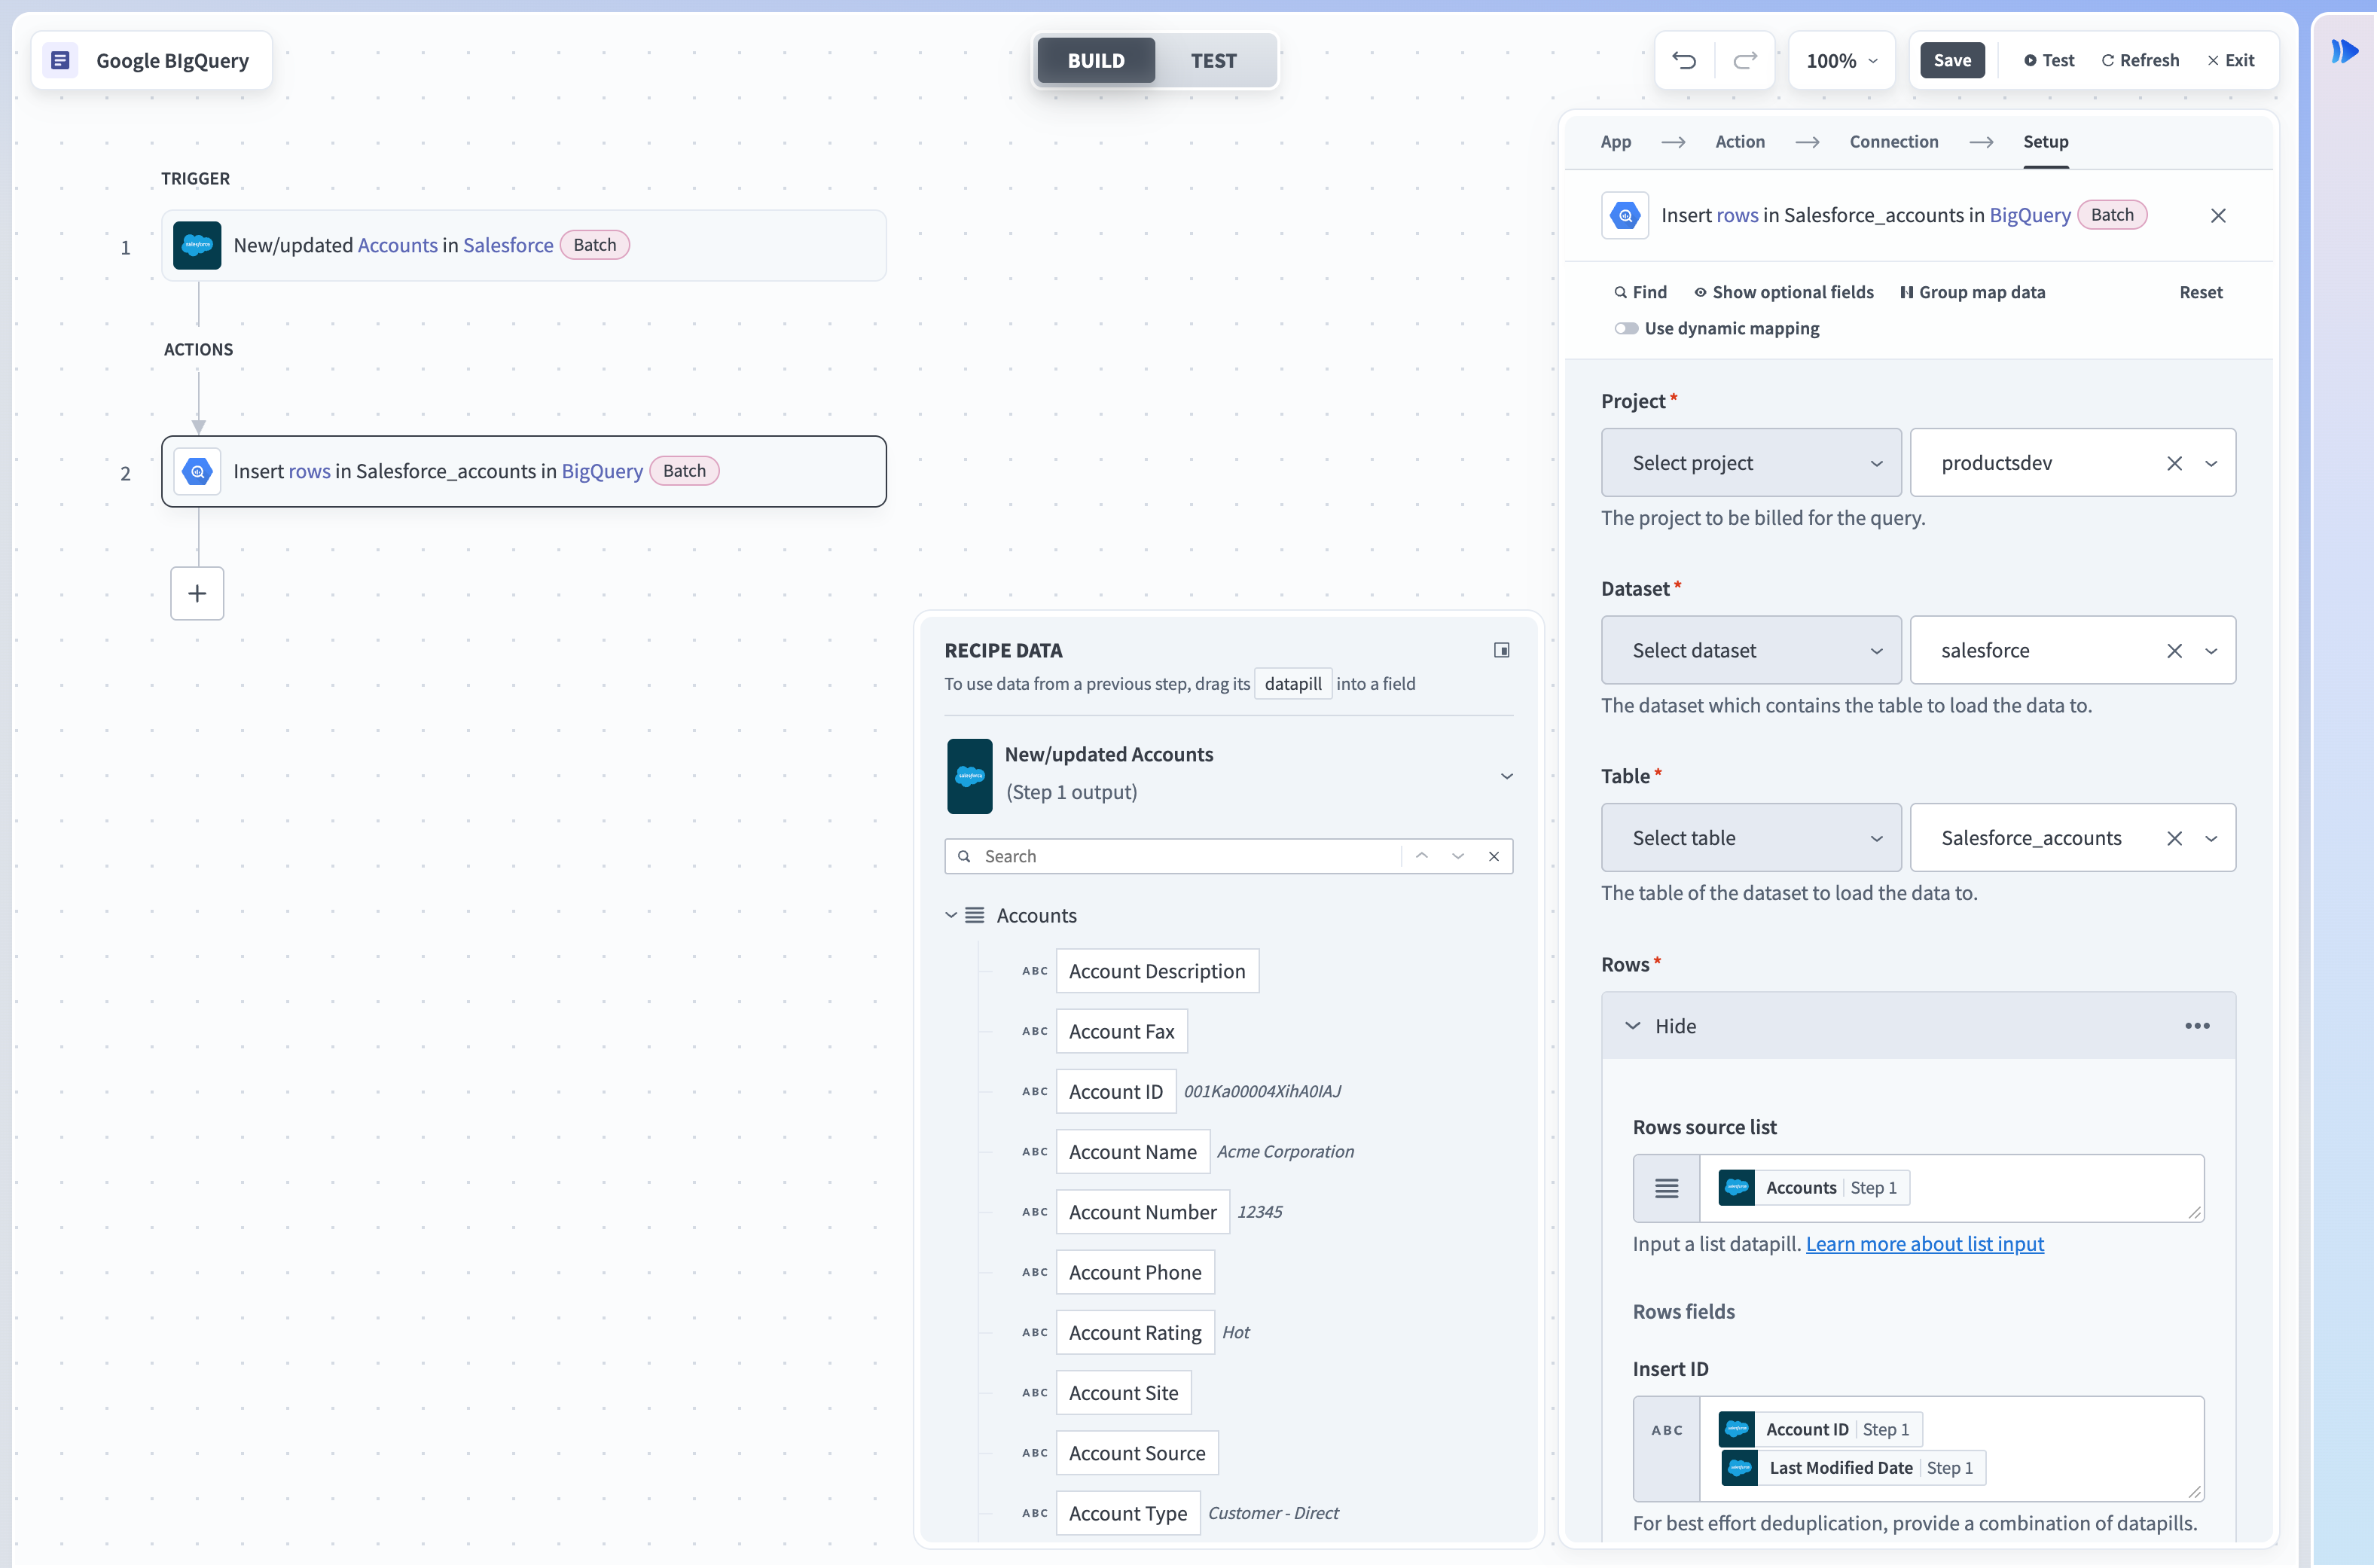Click Account ID Step 1 datapill in Insert ID

pos(1820,1430)
